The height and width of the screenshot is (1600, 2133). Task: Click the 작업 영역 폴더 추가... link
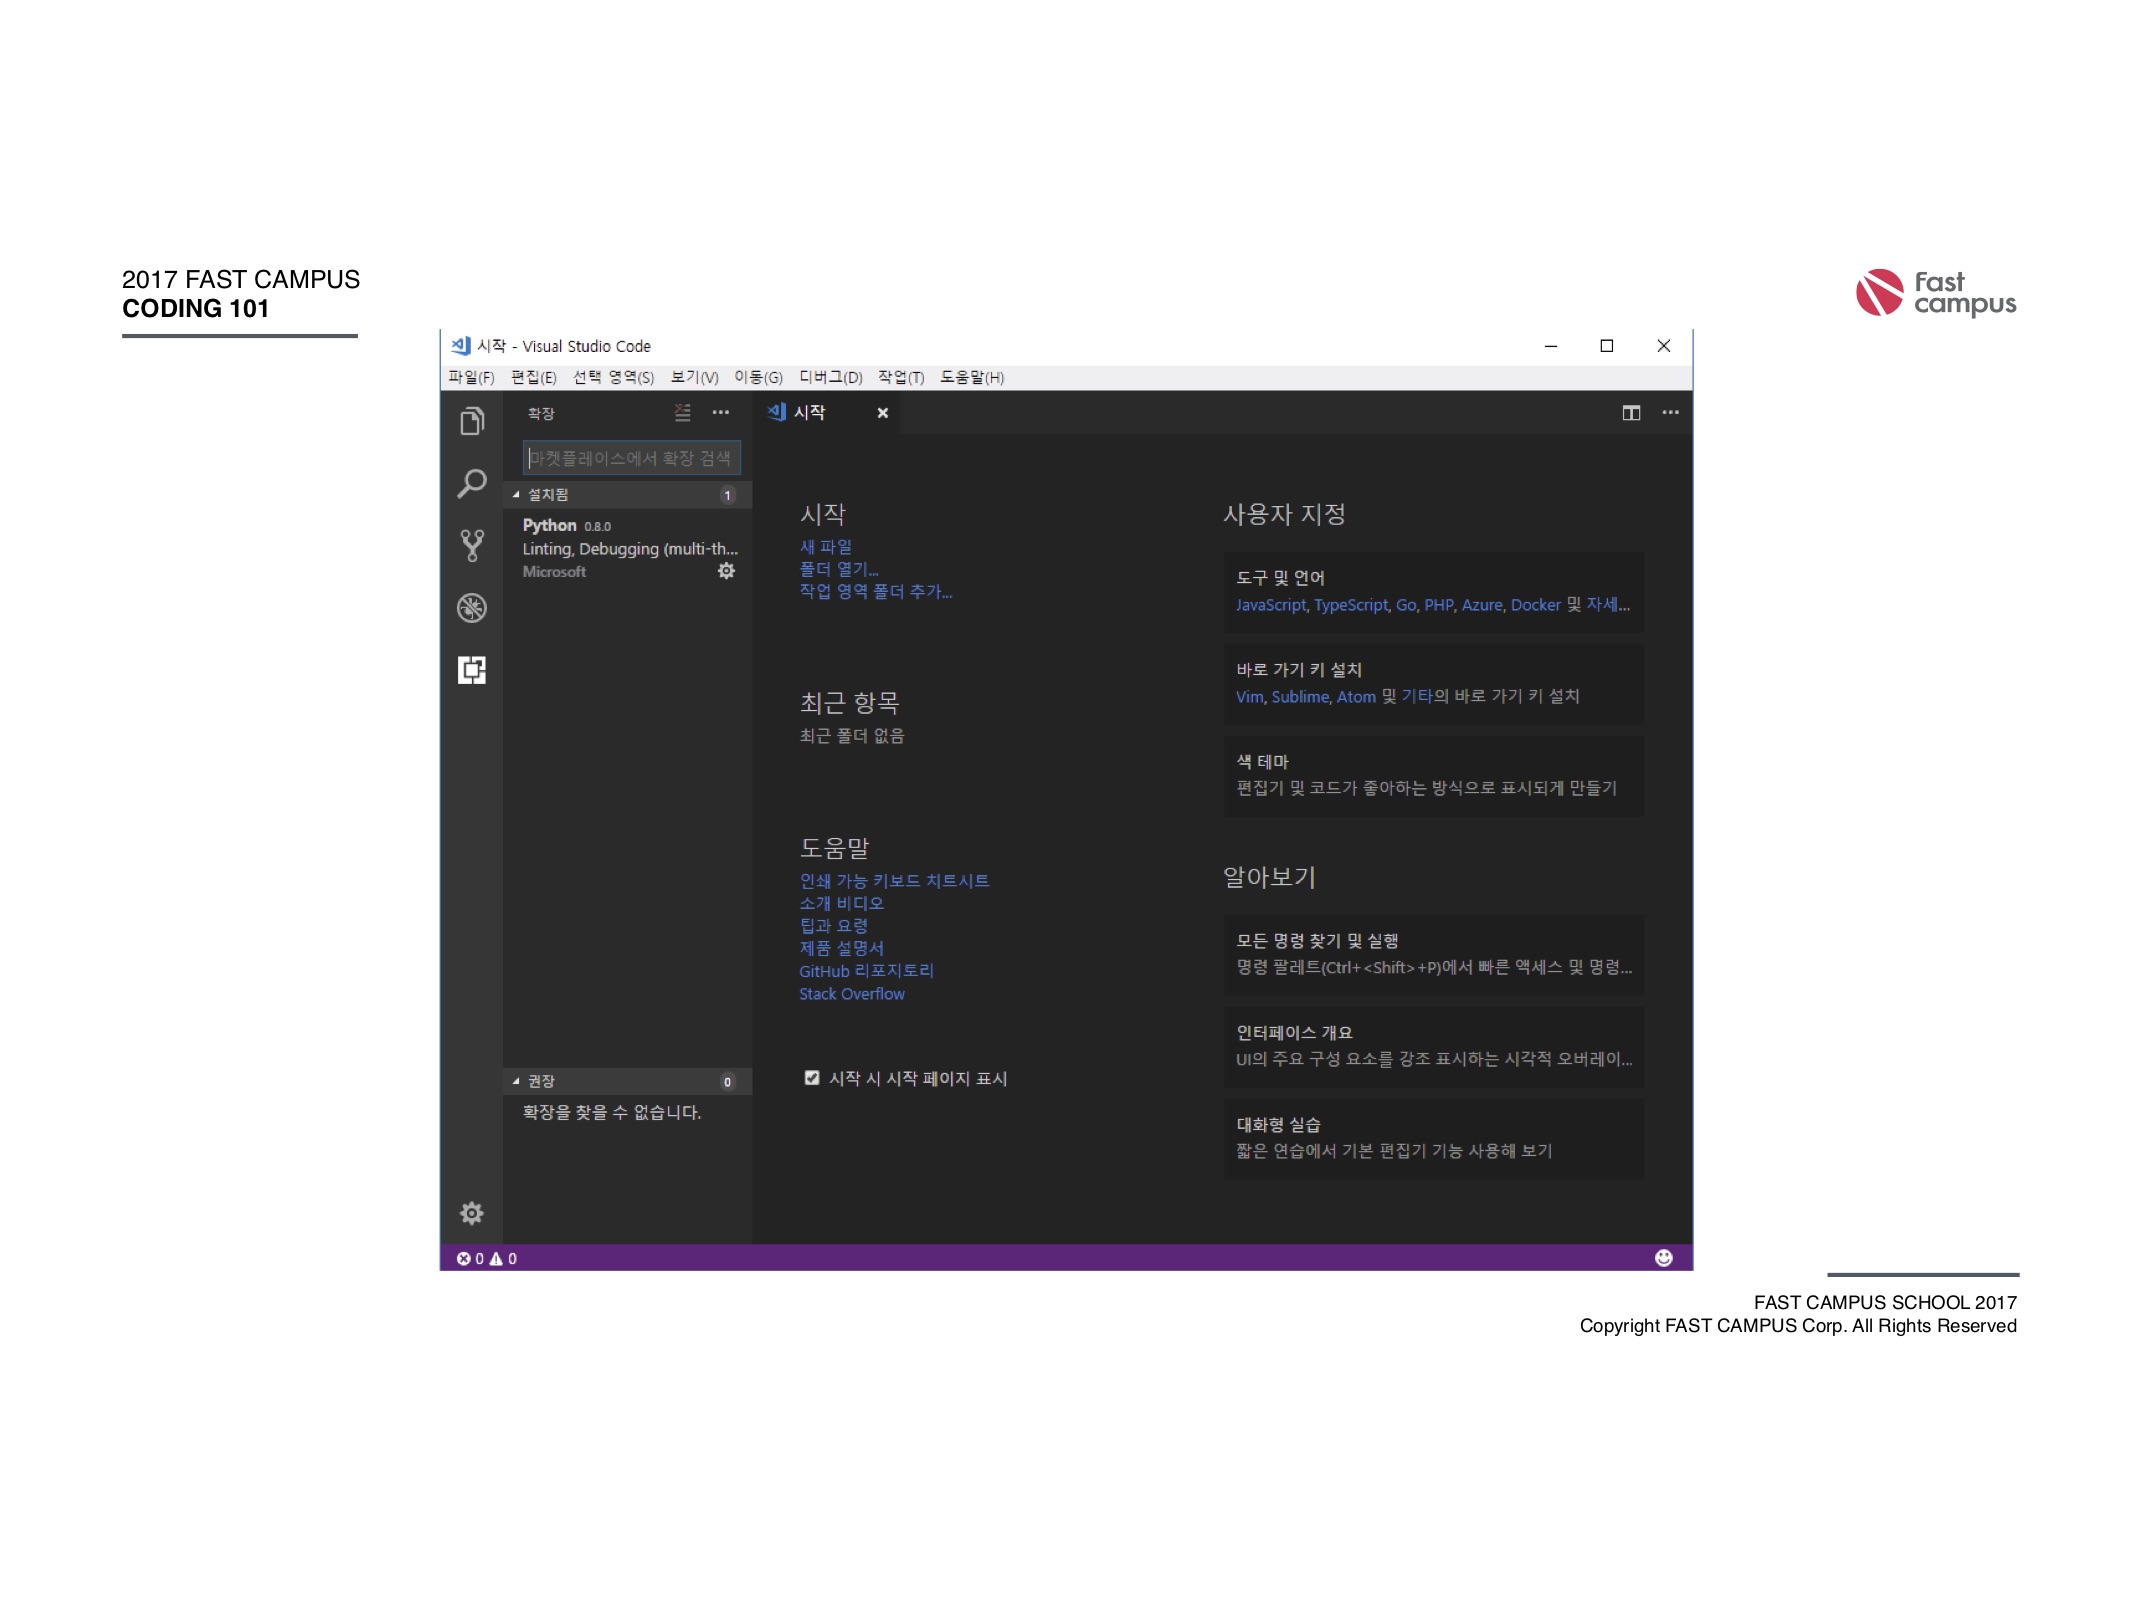(876, 592)
